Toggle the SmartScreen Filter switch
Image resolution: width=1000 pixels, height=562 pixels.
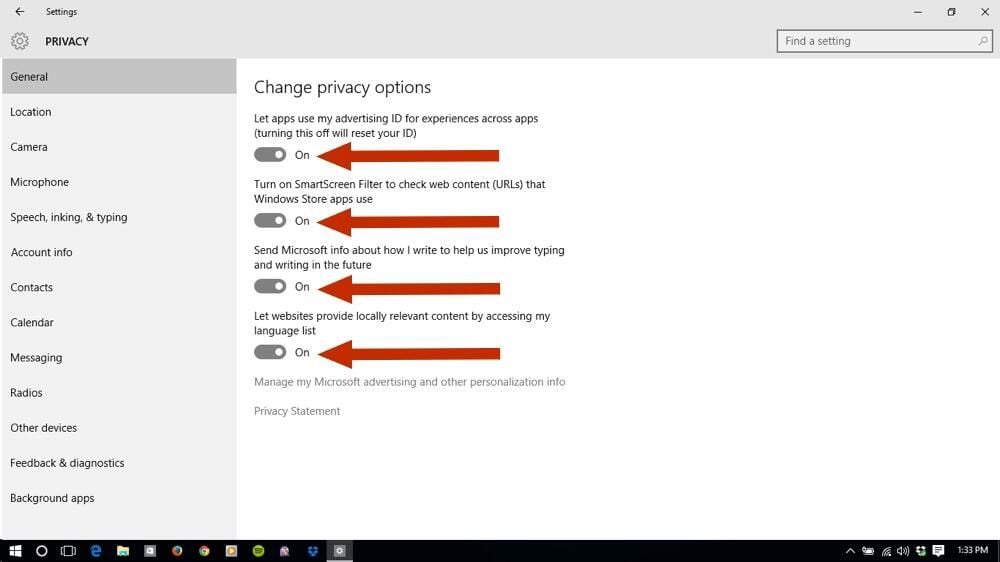(x=270, y=221)
